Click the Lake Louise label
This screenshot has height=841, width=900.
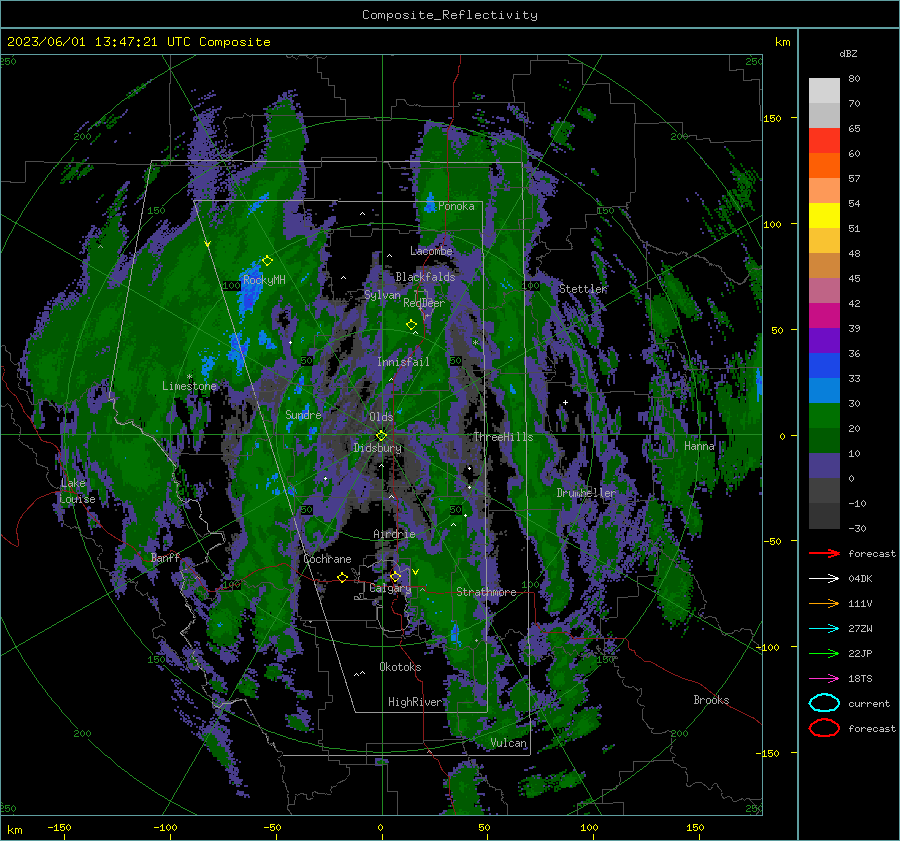click(x=77, y=491)
